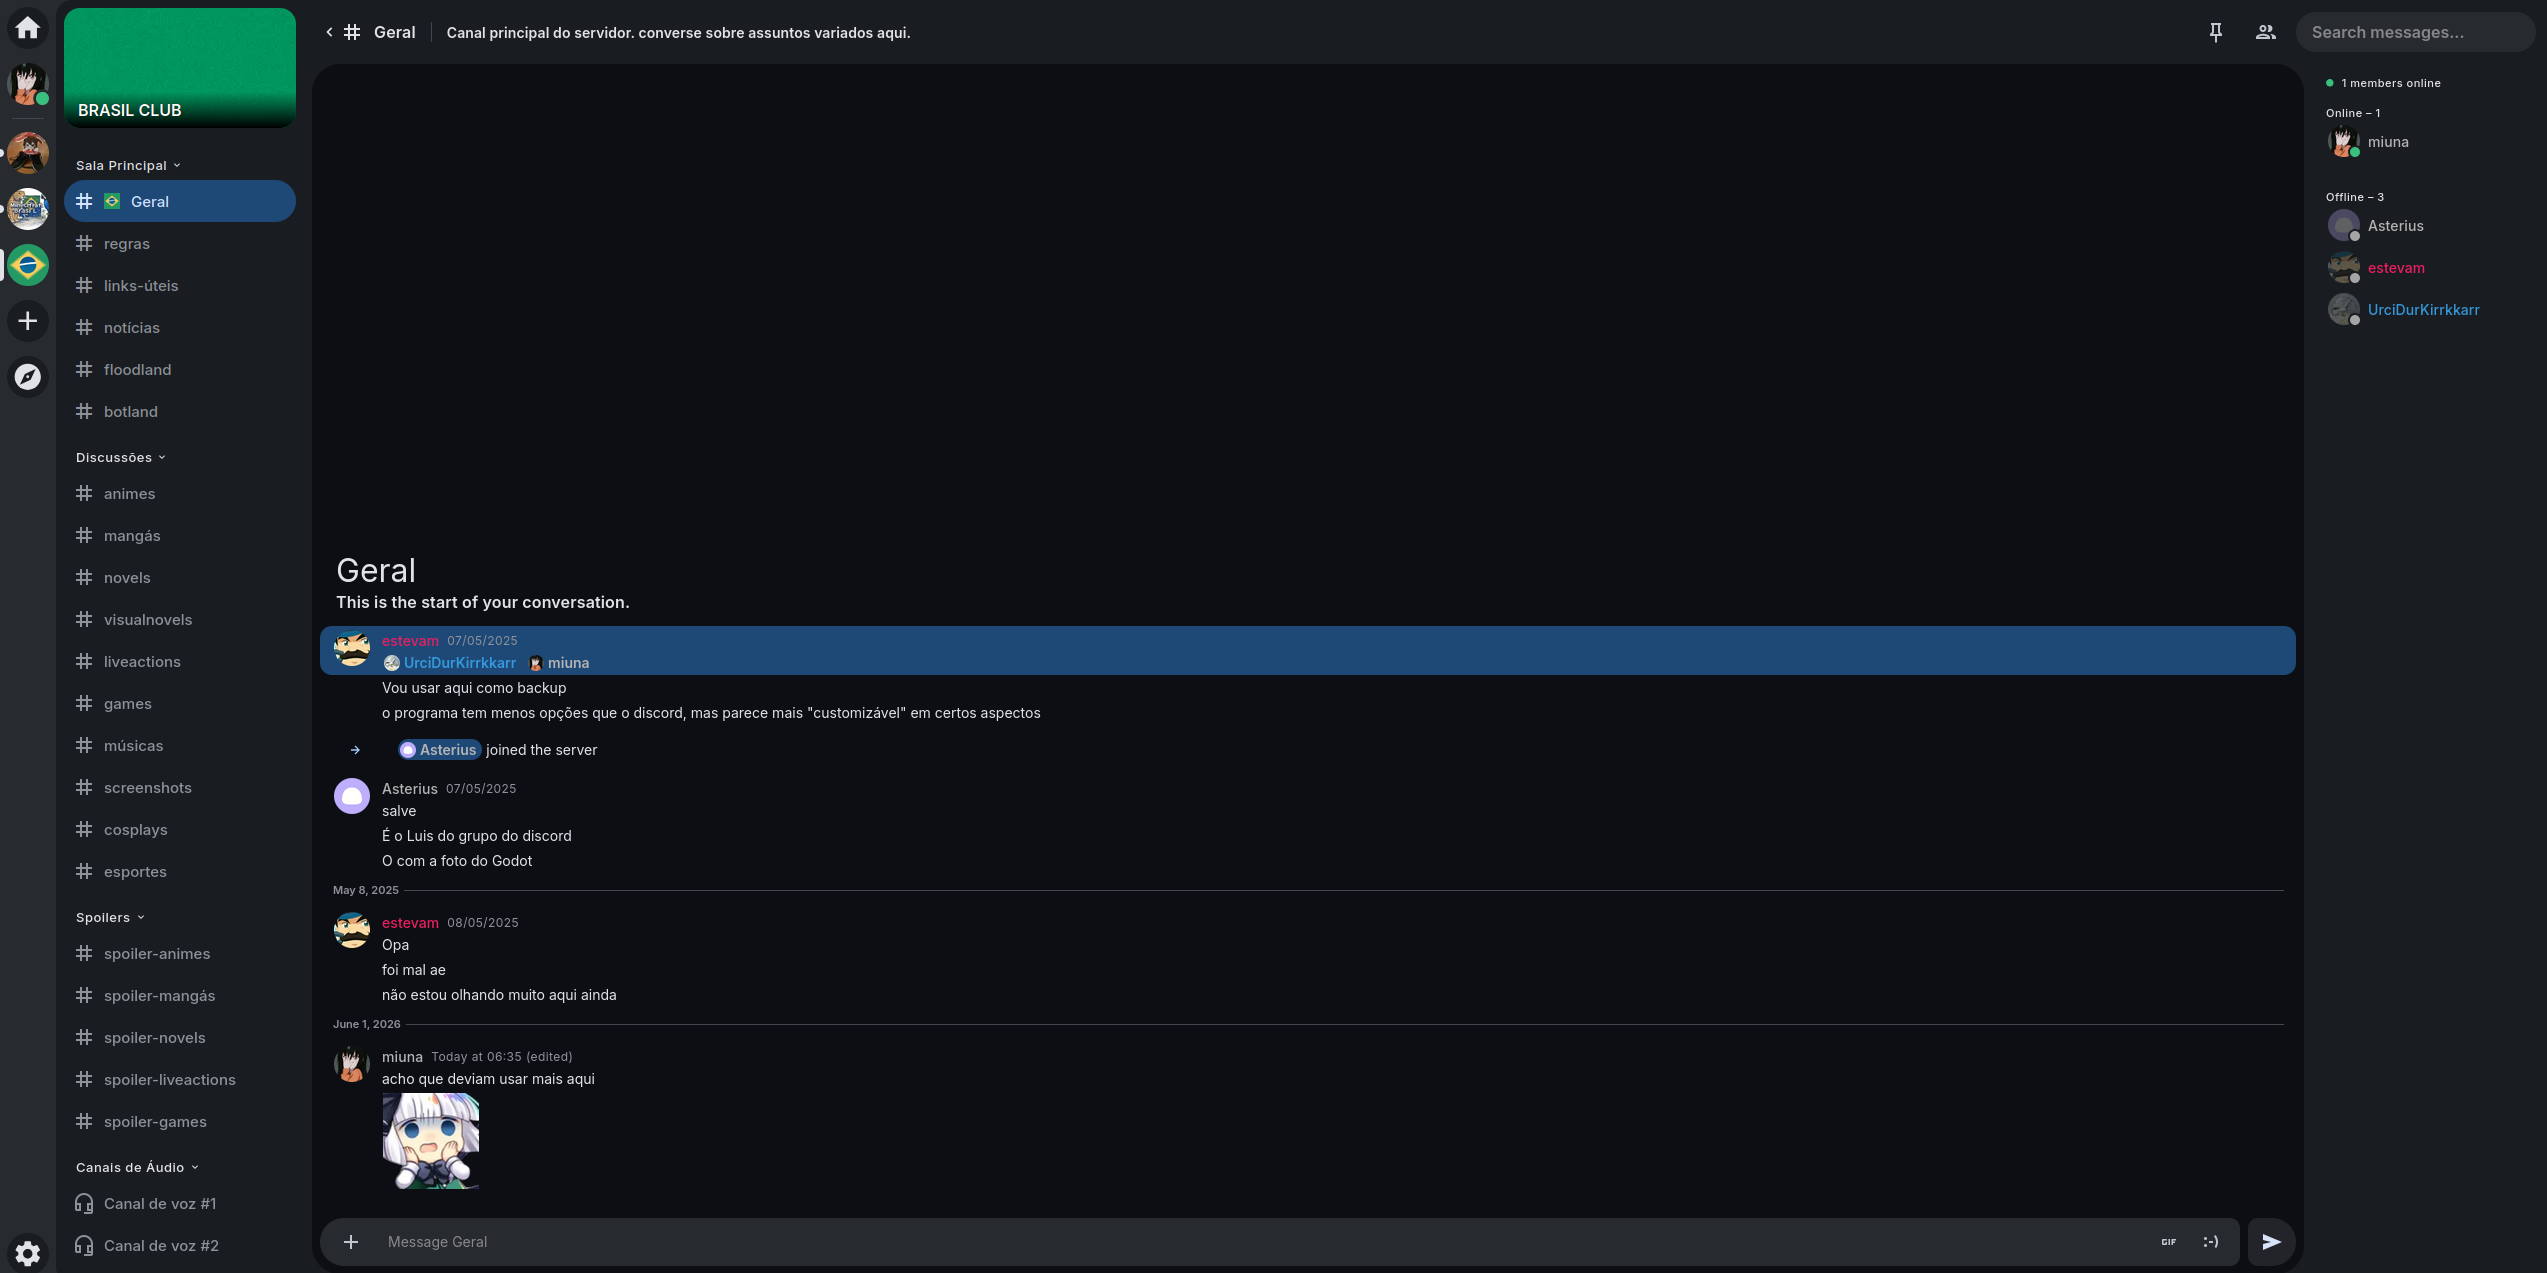
Task: Click UrciDurKirrkkarr mention in estevam's message
Action: 450,663
